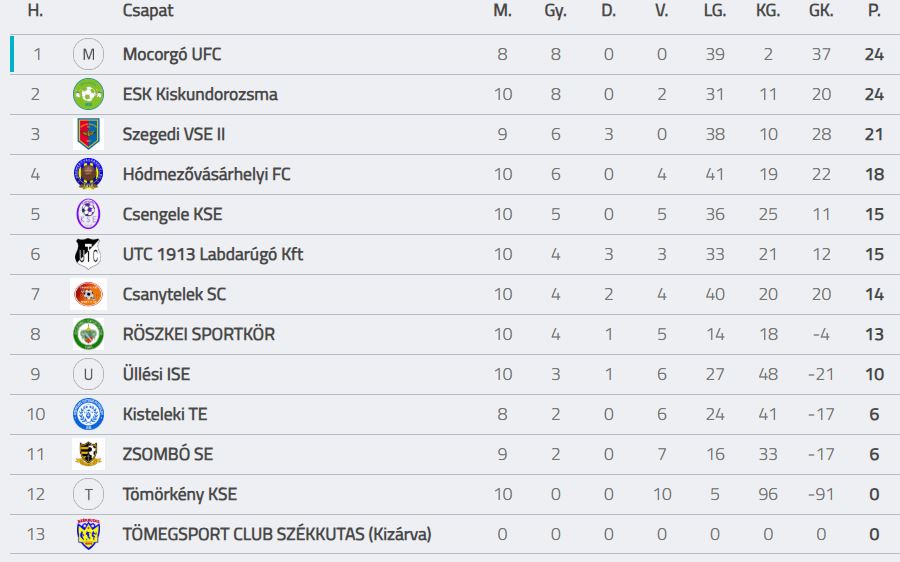Click the Mocorgó UFC letter M logo
900x562 pixels.
pyautogui.click(x=88, y=55)
